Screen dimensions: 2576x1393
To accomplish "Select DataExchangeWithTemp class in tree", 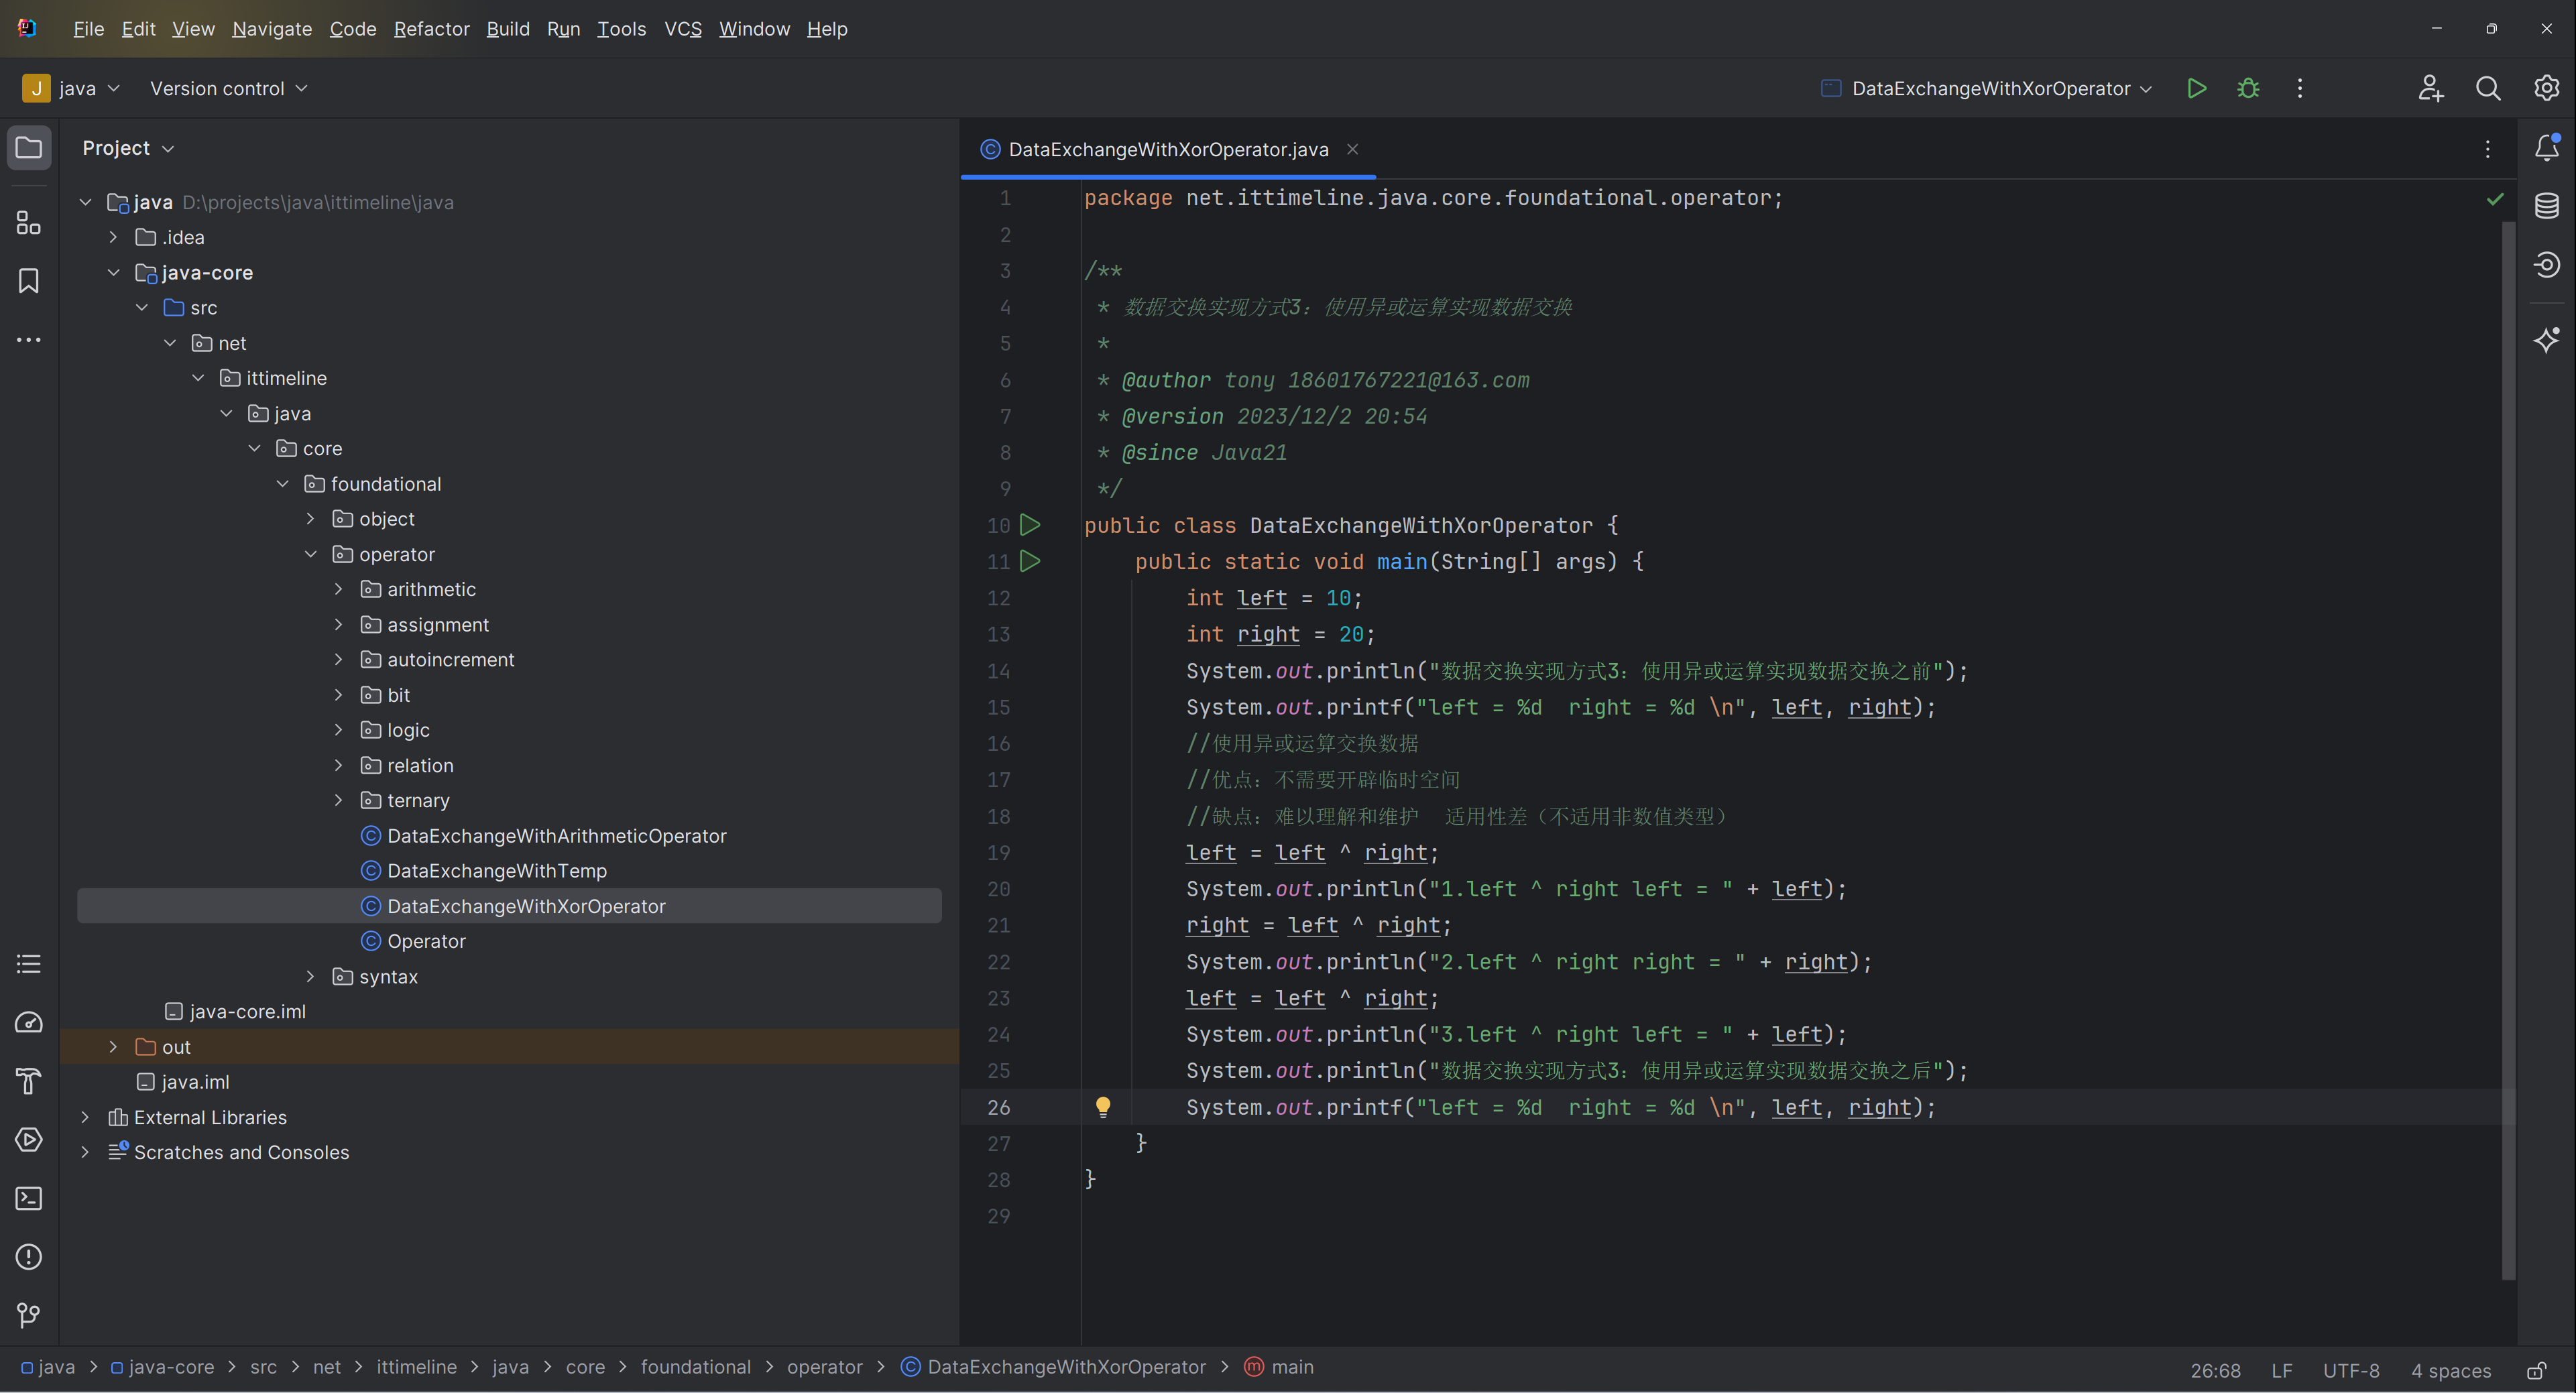I will pos(496,870).
